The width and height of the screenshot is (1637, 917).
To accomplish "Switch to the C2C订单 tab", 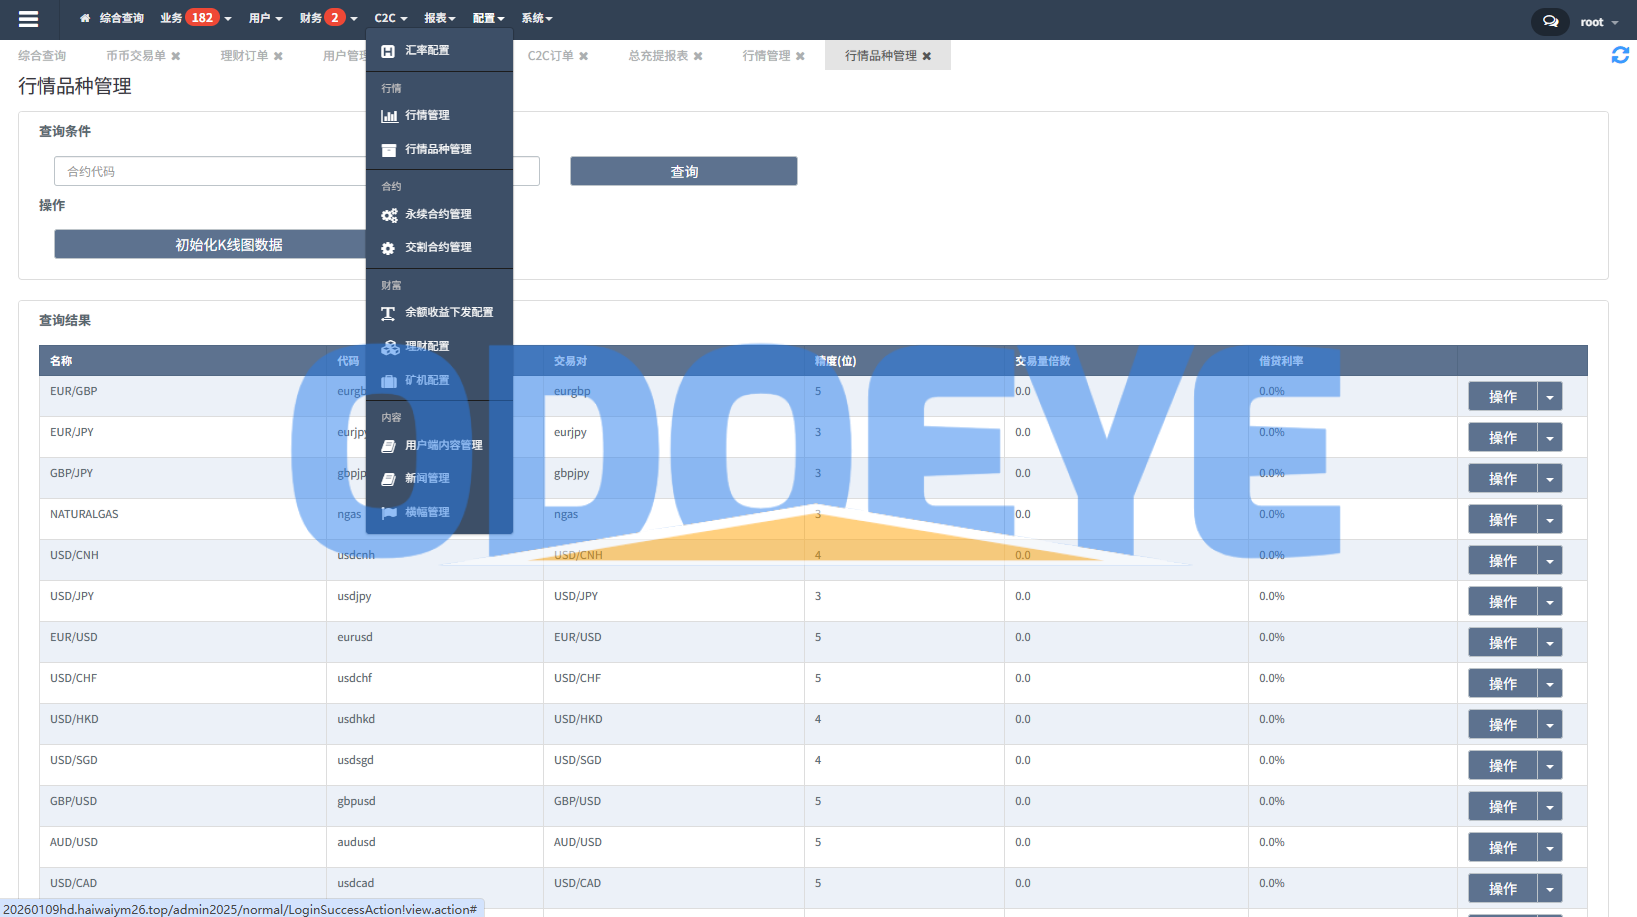I will coord(550,56).
